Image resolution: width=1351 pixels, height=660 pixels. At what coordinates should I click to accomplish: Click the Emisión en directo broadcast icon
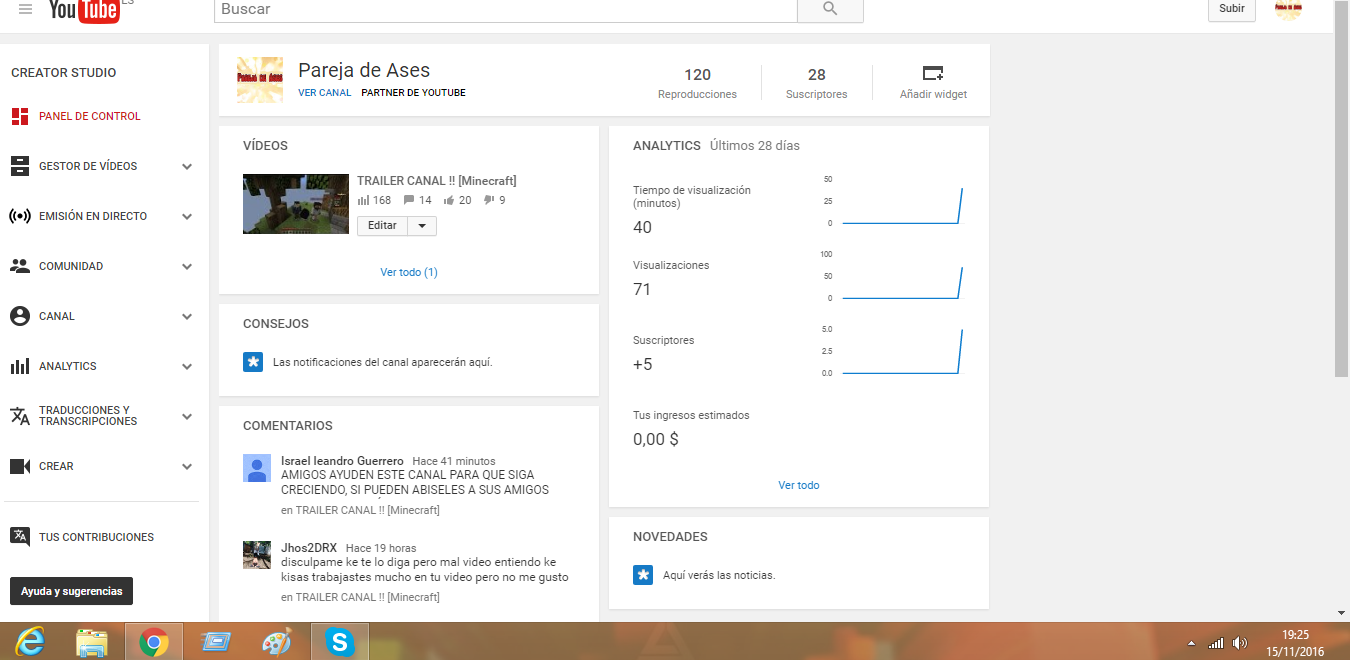tap(20, 216)
